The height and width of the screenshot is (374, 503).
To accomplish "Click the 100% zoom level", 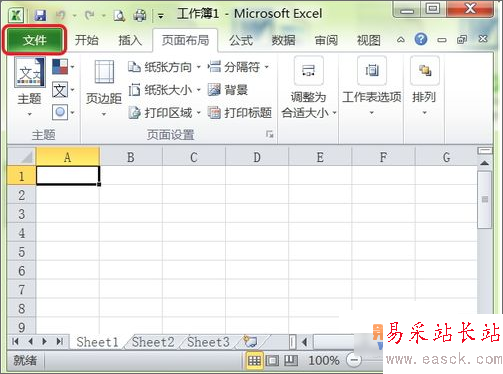I will [x=324, y=360].
